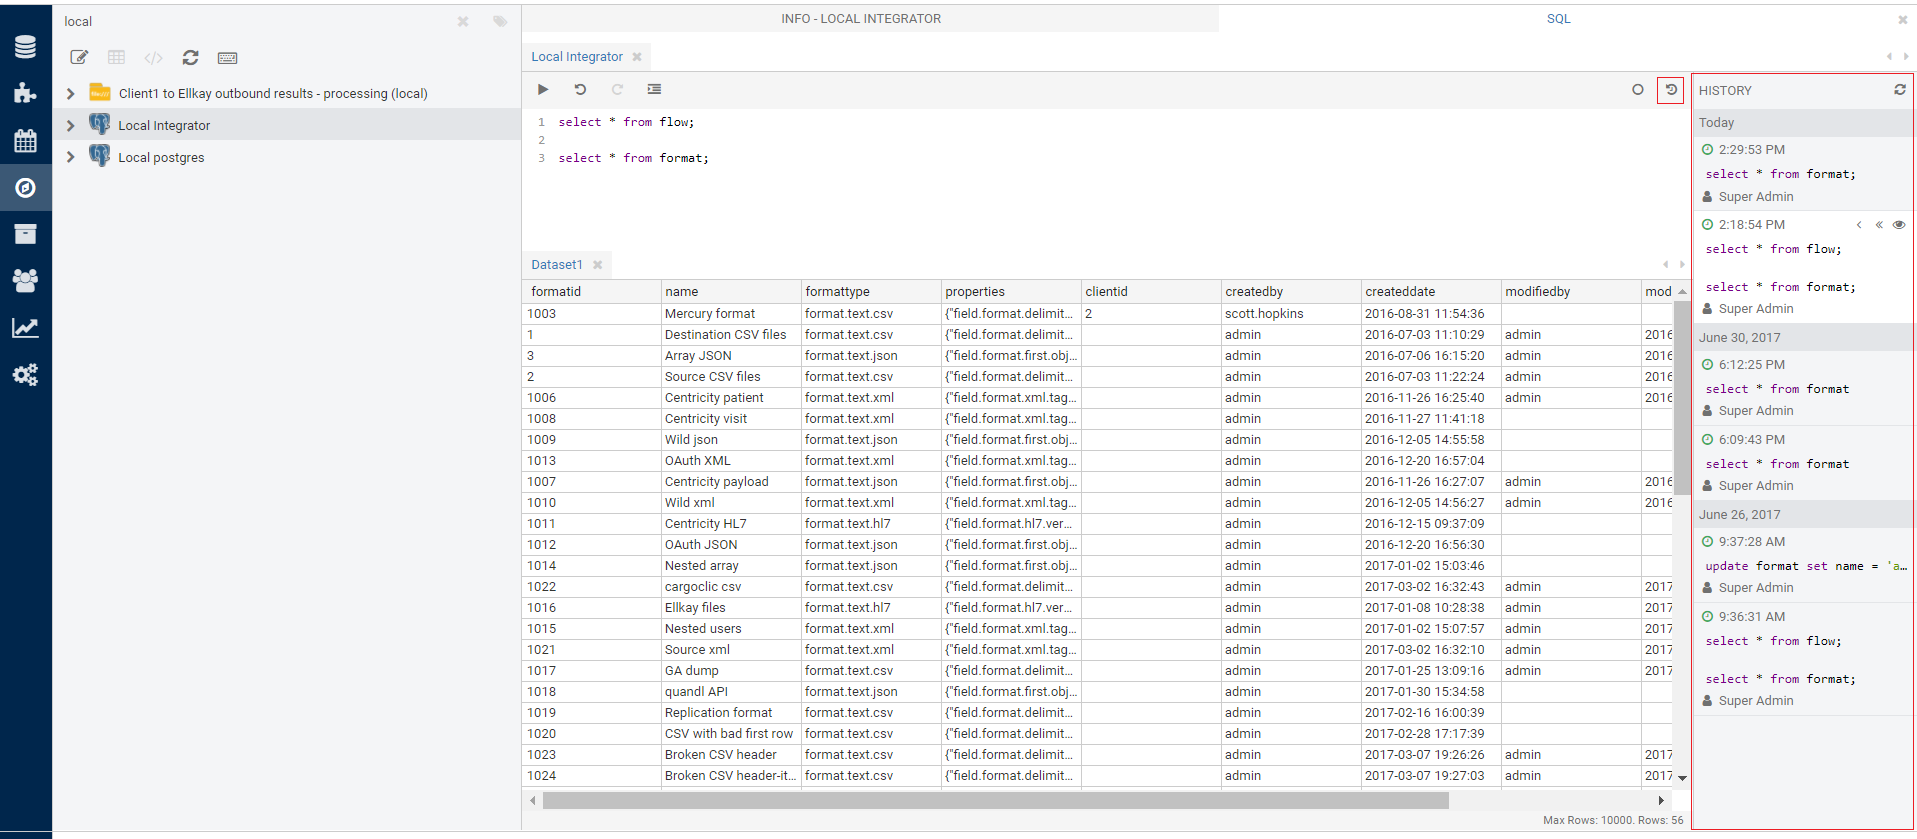
Task: Refresh the connections tree
Action: tap(190, 58)
